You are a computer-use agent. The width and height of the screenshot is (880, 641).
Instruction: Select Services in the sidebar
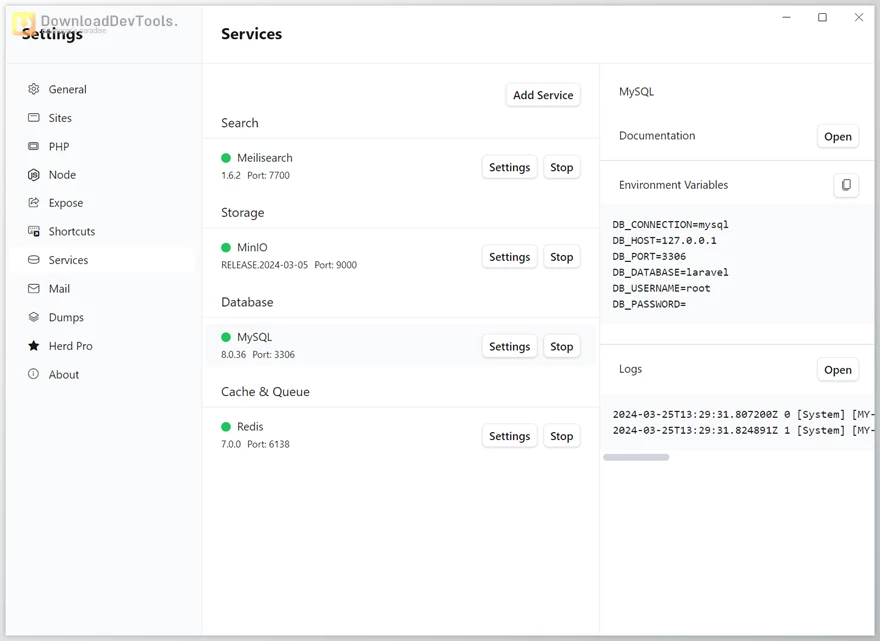click(x=103, y=260)
